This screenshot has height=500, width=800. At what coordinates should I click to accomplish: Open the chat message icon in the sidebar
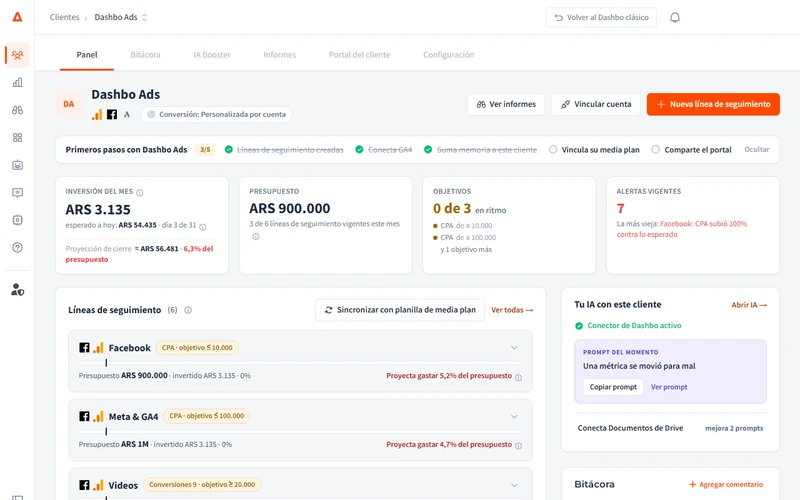click(x=17, y=193)
